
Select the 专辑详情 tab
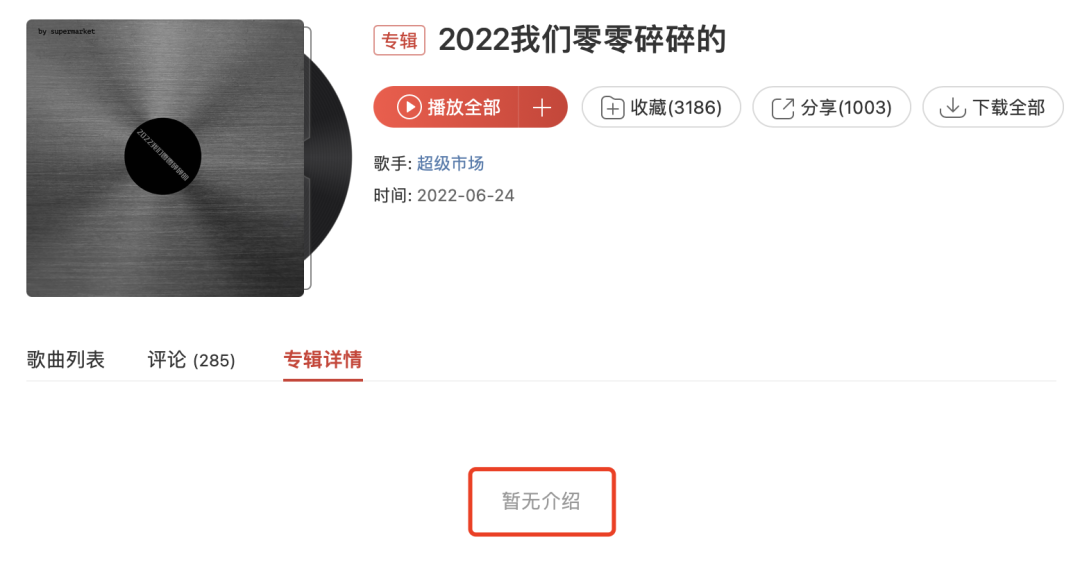(x=323, y=360)
